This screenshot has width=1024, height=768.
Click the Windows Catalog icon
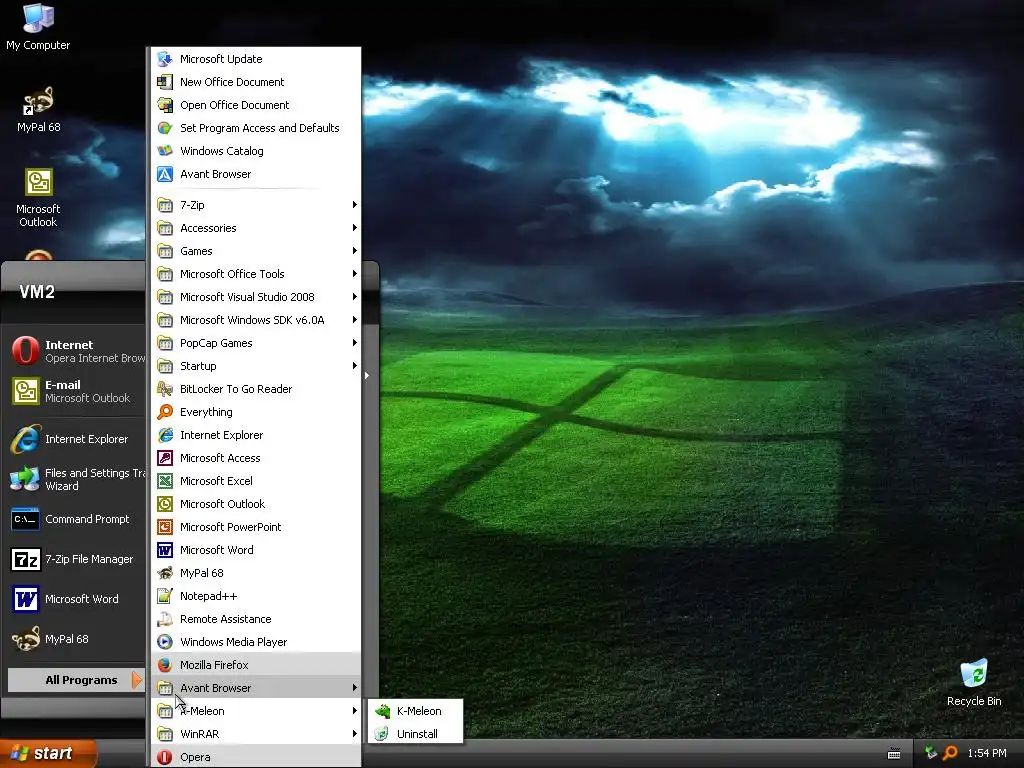[165, 151]
